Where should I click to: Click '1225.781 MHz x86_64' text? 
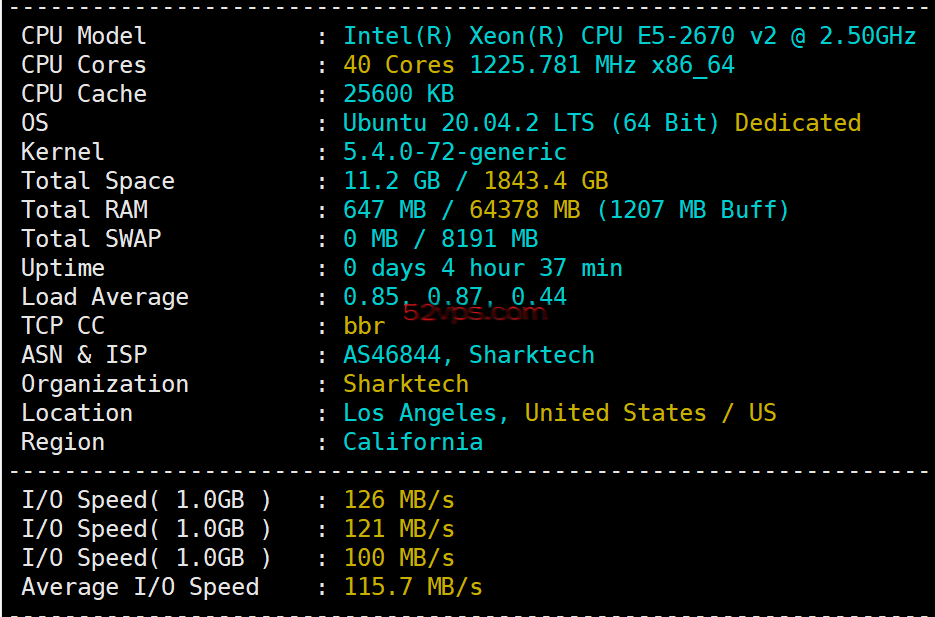pos(602,65)
